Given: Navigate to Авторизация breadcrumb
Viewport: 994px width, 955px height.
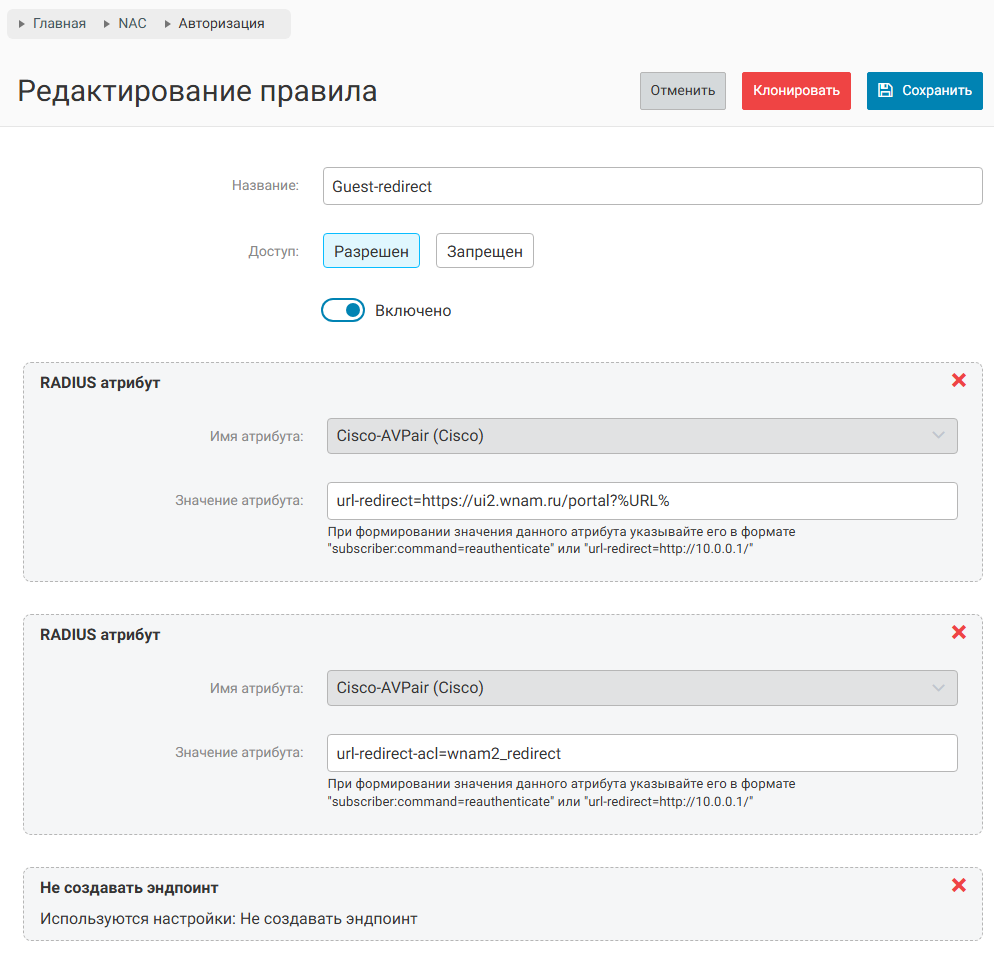Looking at the screenshot, I should pos(221,24).
